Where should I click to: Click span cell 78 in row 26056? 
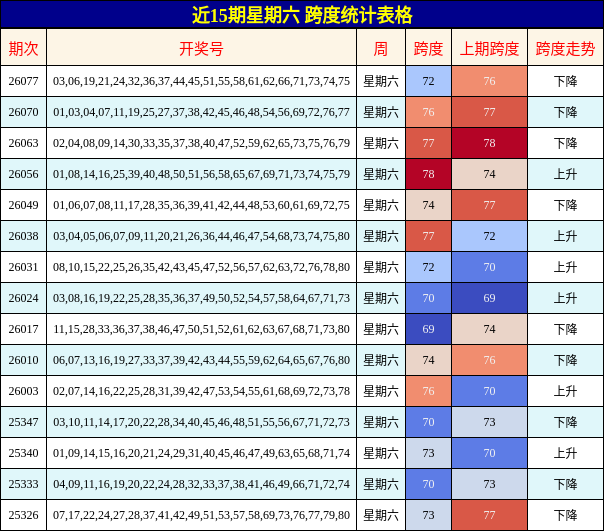tap(428, 174)
